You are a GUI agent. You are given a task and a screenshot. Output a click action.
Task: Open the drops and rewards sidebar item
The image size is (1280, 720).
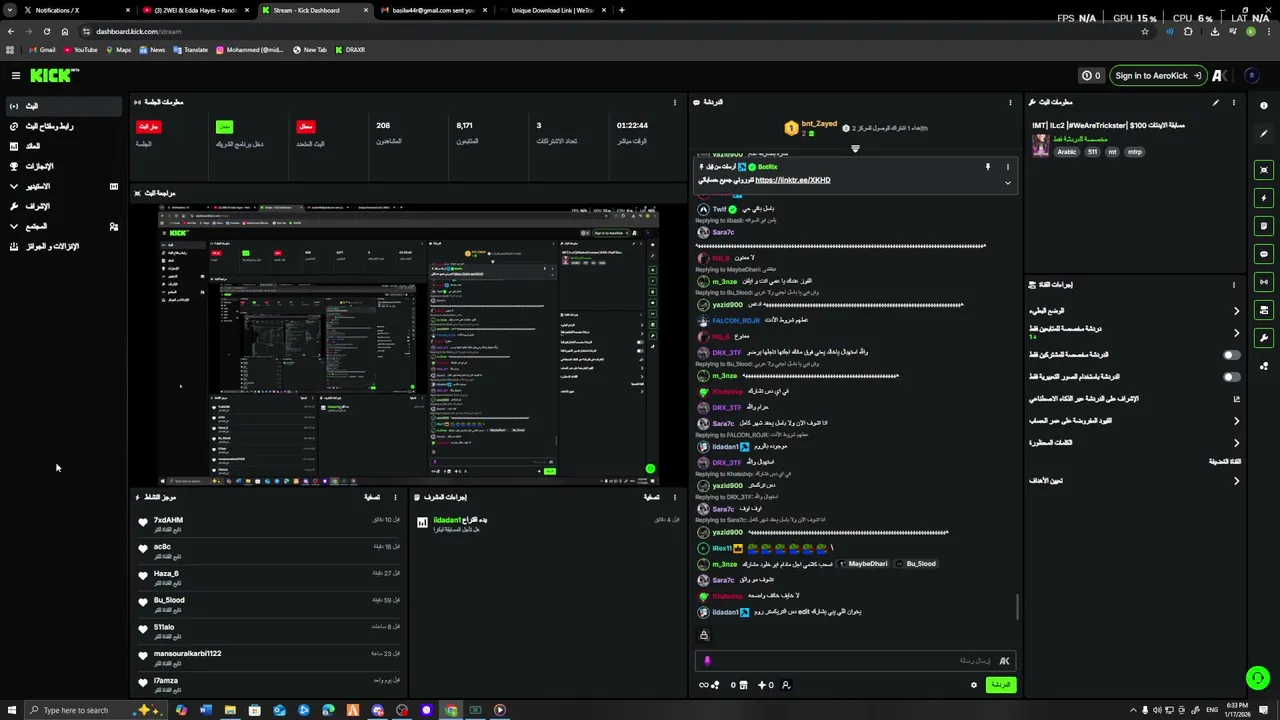44,246
